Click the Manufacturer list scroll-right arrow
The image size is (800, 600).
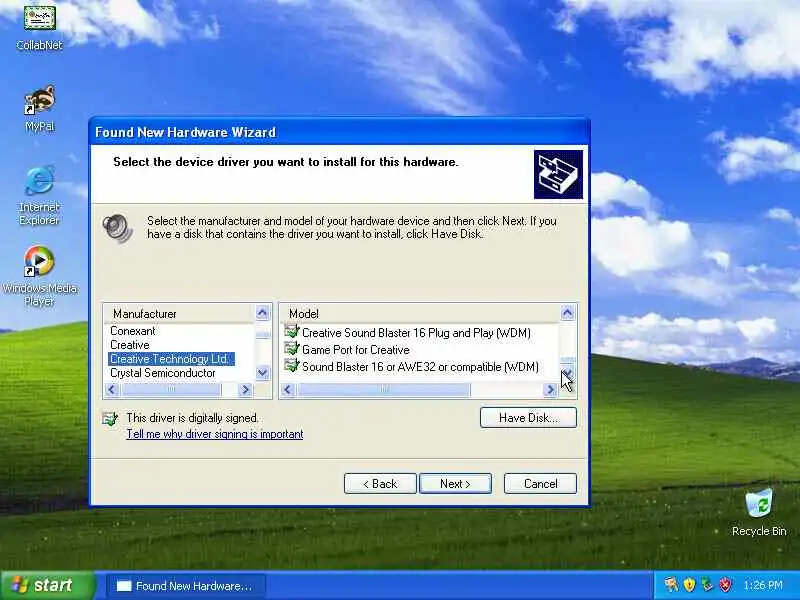point(245,390)
